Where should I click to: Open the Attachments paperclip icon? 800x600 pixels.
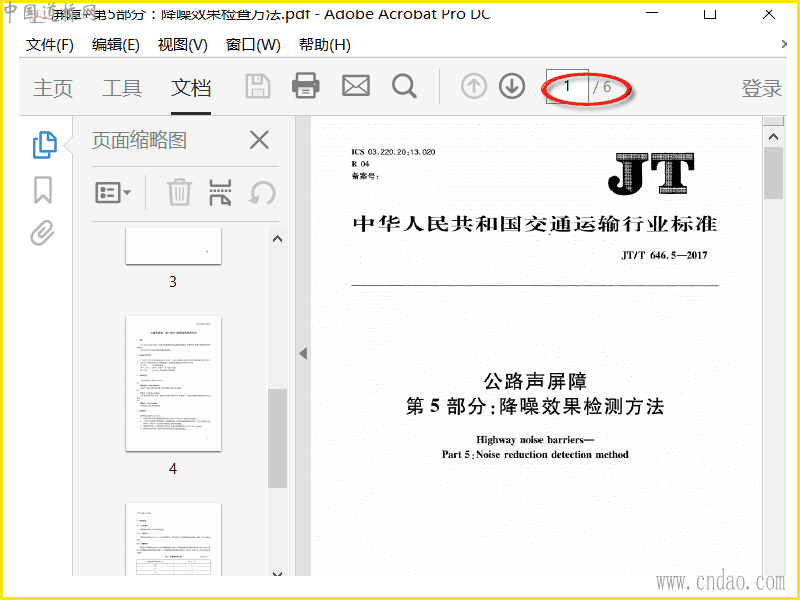[42, 233]
